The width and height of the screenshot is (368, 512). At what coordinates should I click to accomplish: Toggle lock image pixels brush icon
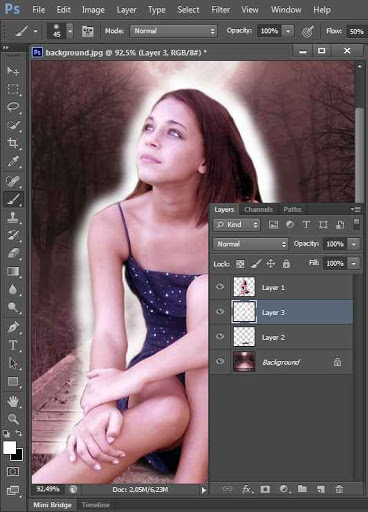click(x=255, y=264)
